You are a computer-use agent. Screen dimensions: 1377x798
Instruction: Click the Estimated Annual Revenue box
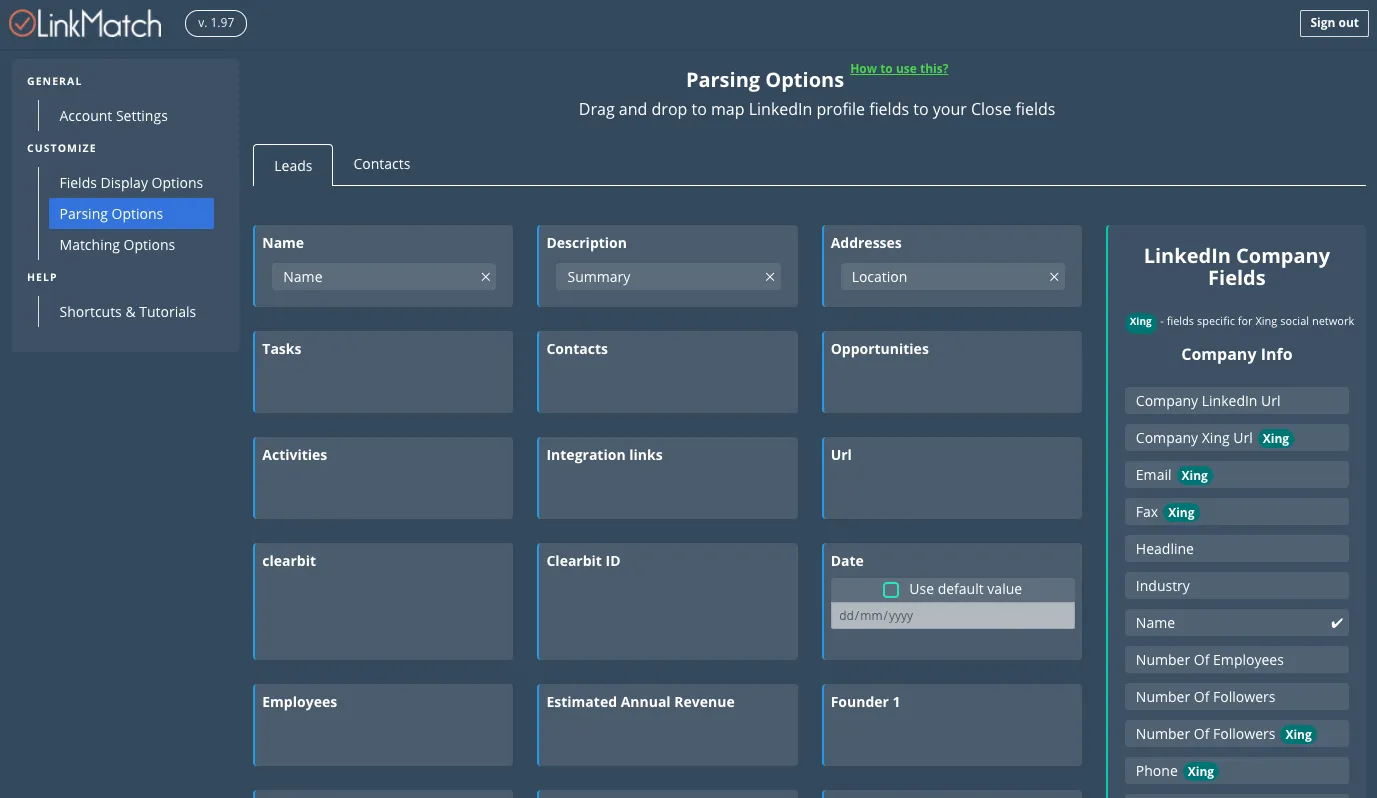click(x=667, y=725)
